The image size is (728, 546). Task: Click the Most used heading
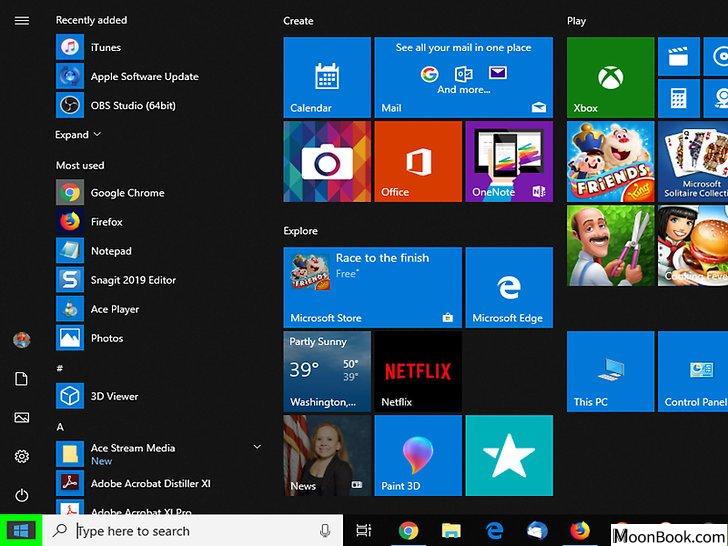tap(80, 165)
